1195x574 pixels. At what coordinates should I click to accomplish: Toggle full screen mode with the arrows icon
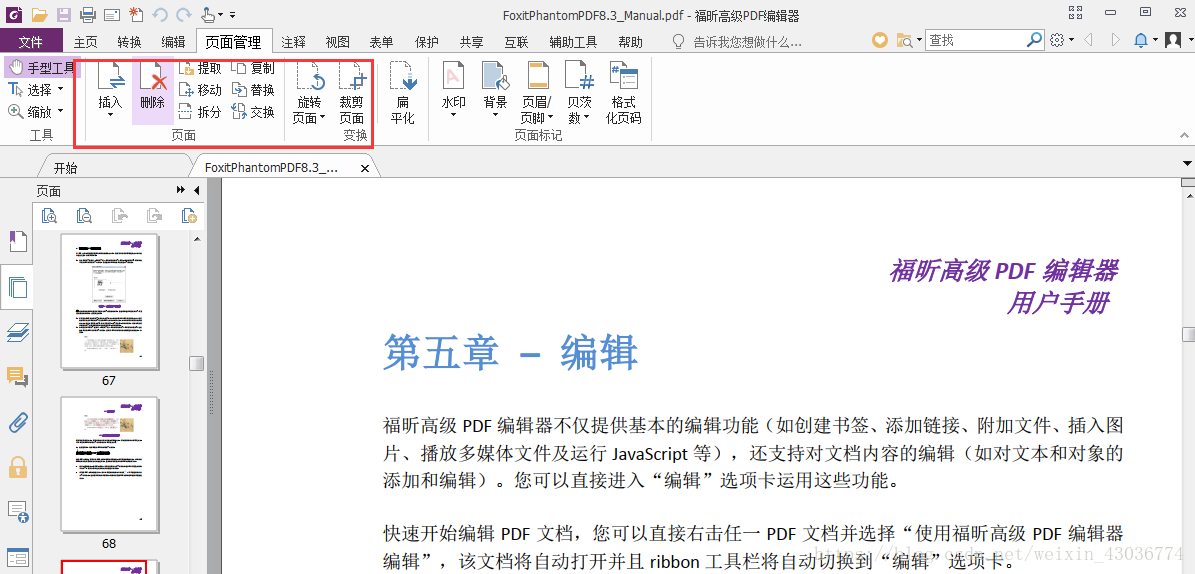coord(1076,13)
